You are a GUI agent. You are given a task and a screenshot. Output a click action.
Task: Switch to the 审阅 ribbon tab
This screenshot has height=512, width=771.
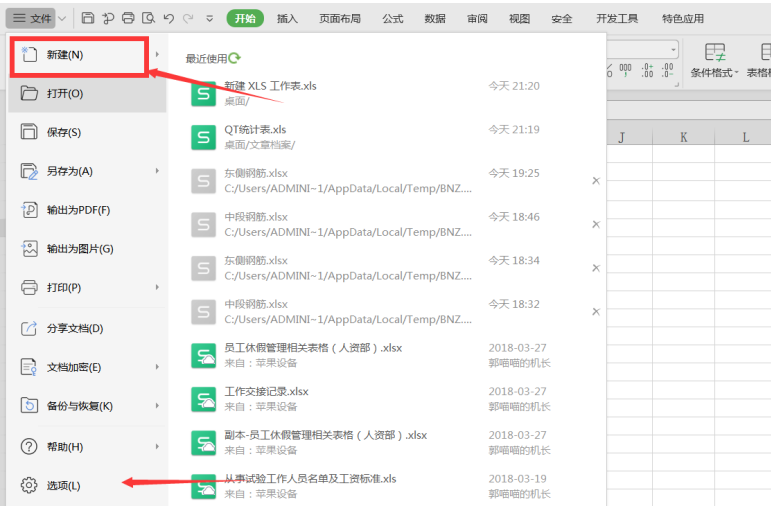click(477, 19)
